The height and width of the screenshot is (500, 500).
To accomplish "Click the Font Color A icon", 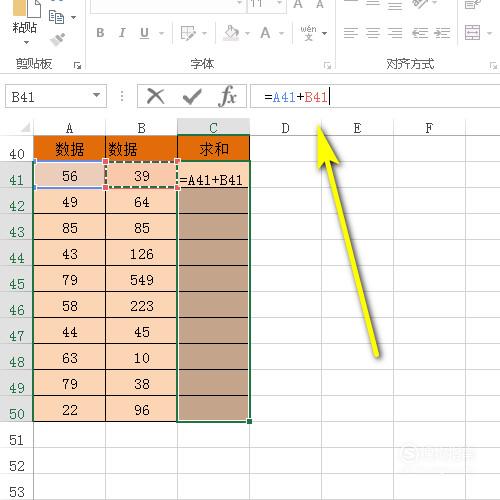I will pyautogui.click(x=265, y=33).
